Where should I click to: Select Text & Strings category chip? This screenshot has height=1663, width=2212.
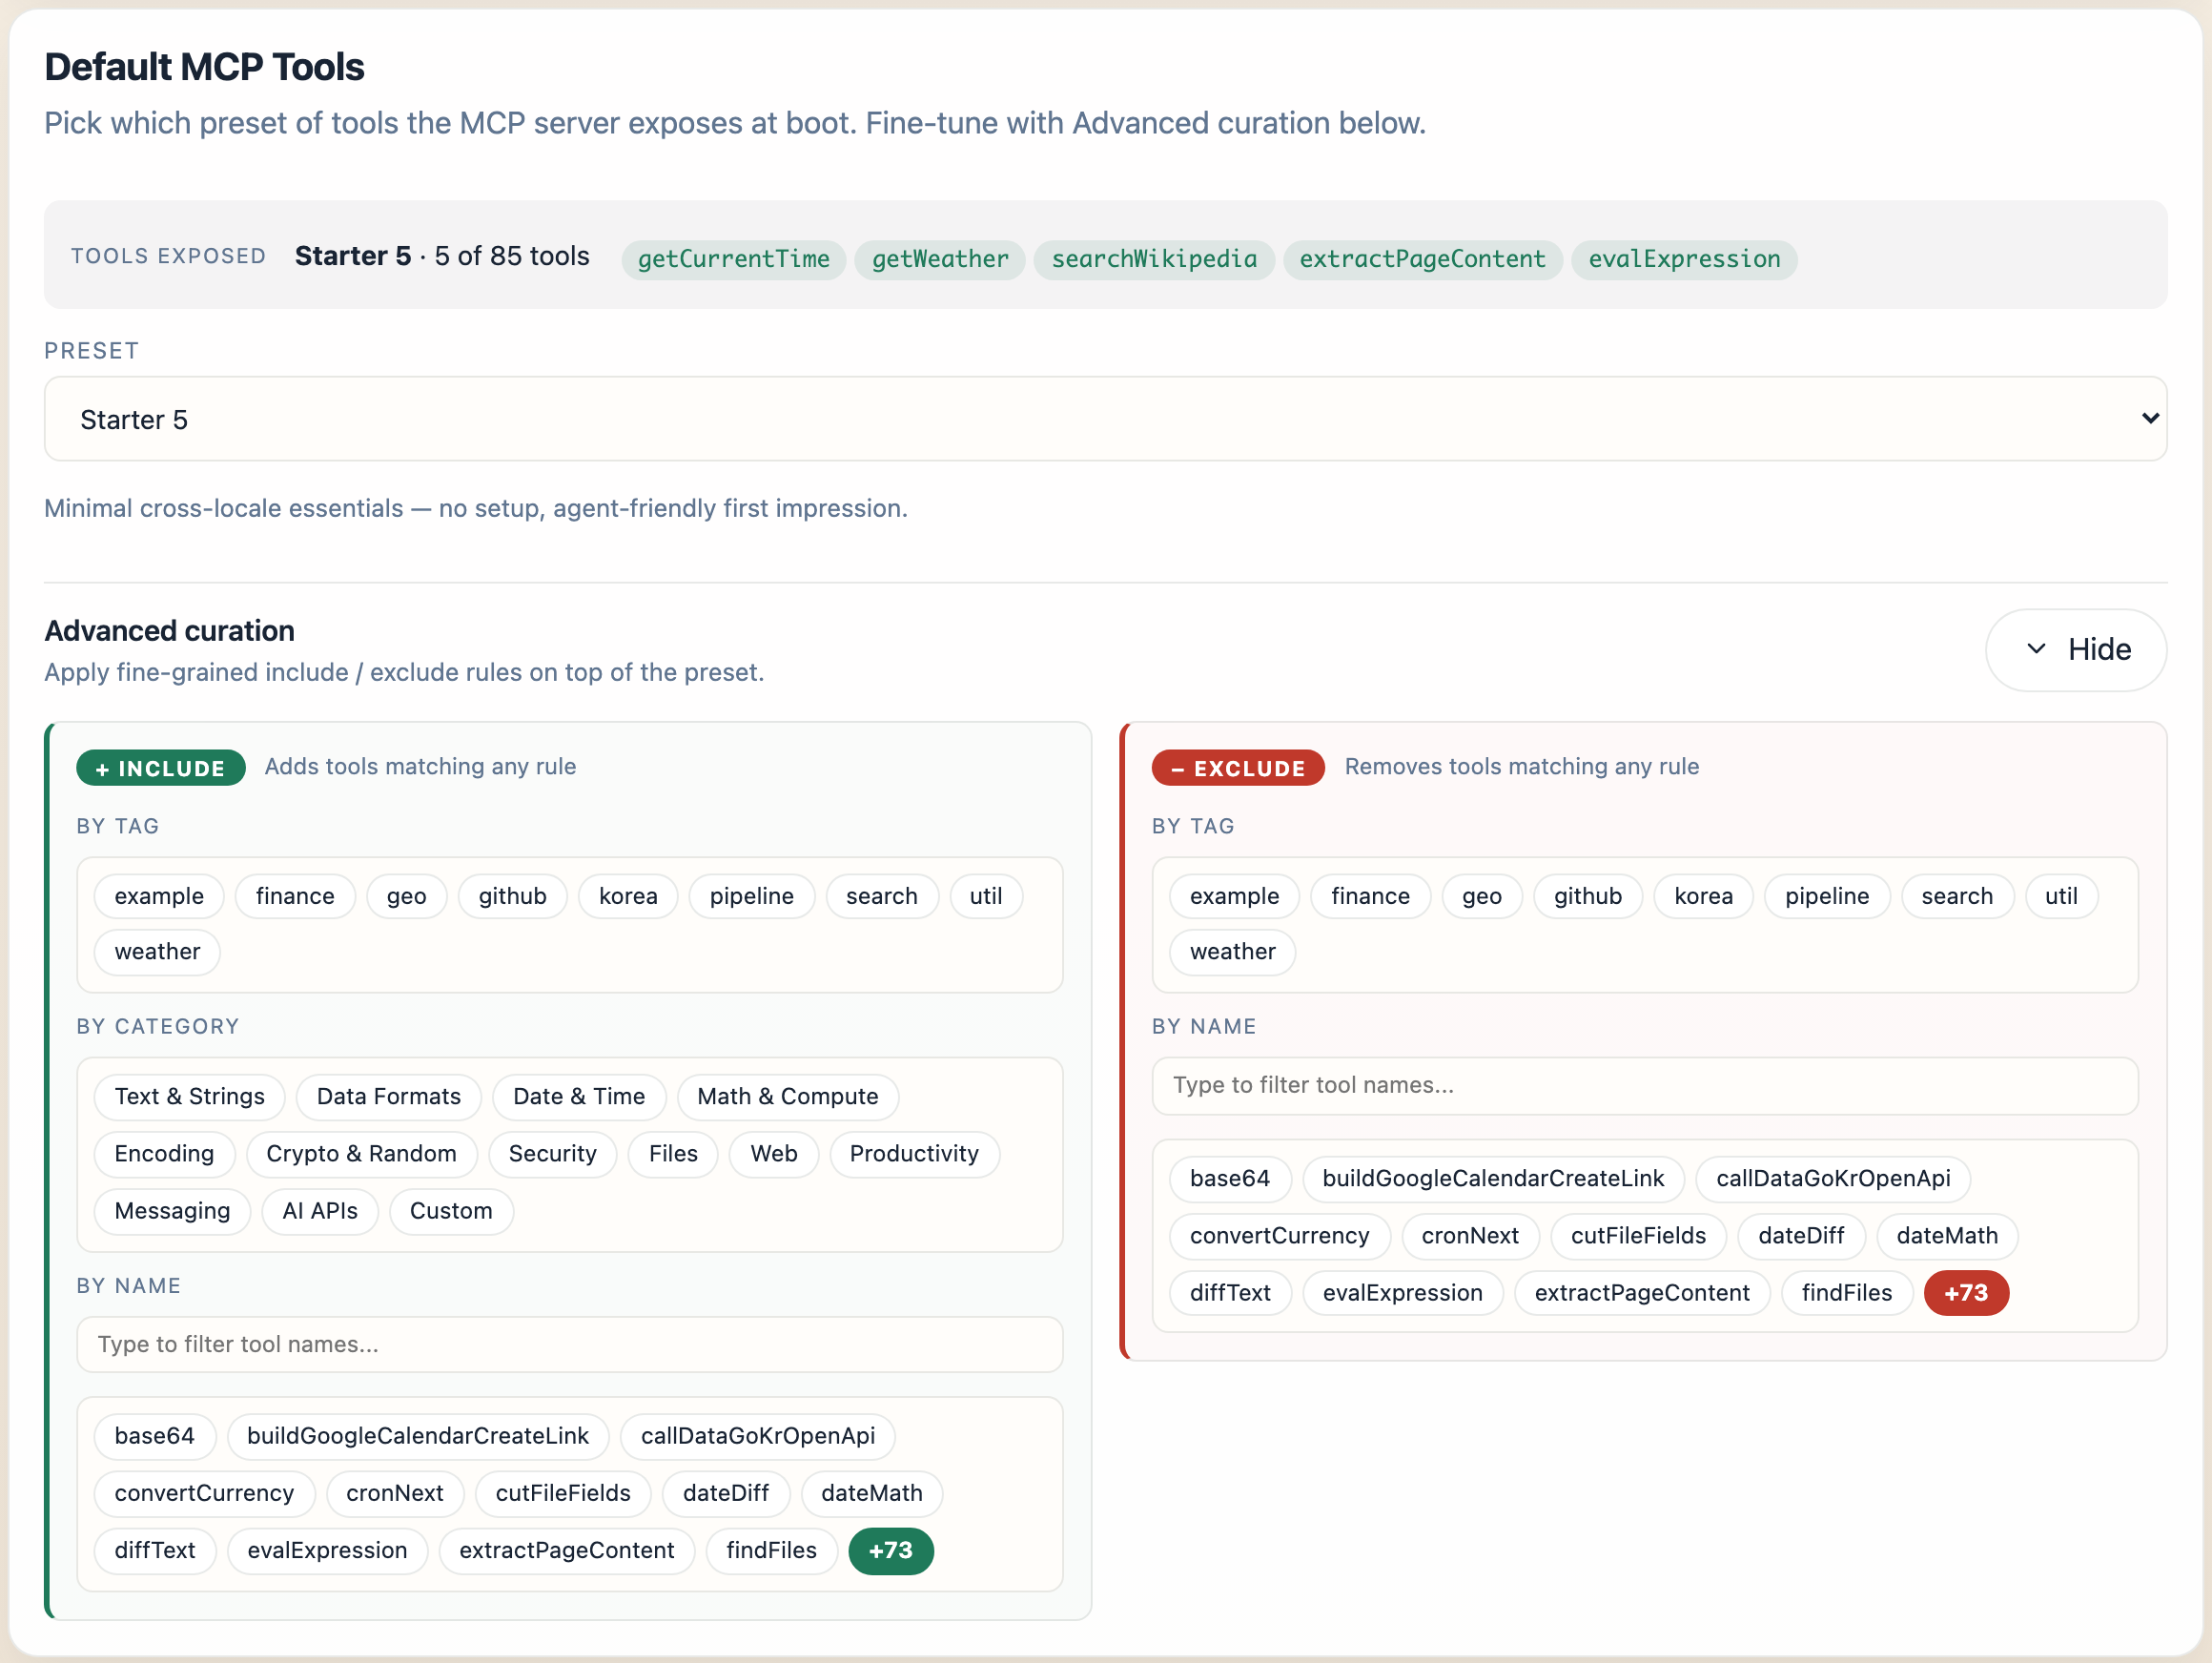pos(189,1097)
